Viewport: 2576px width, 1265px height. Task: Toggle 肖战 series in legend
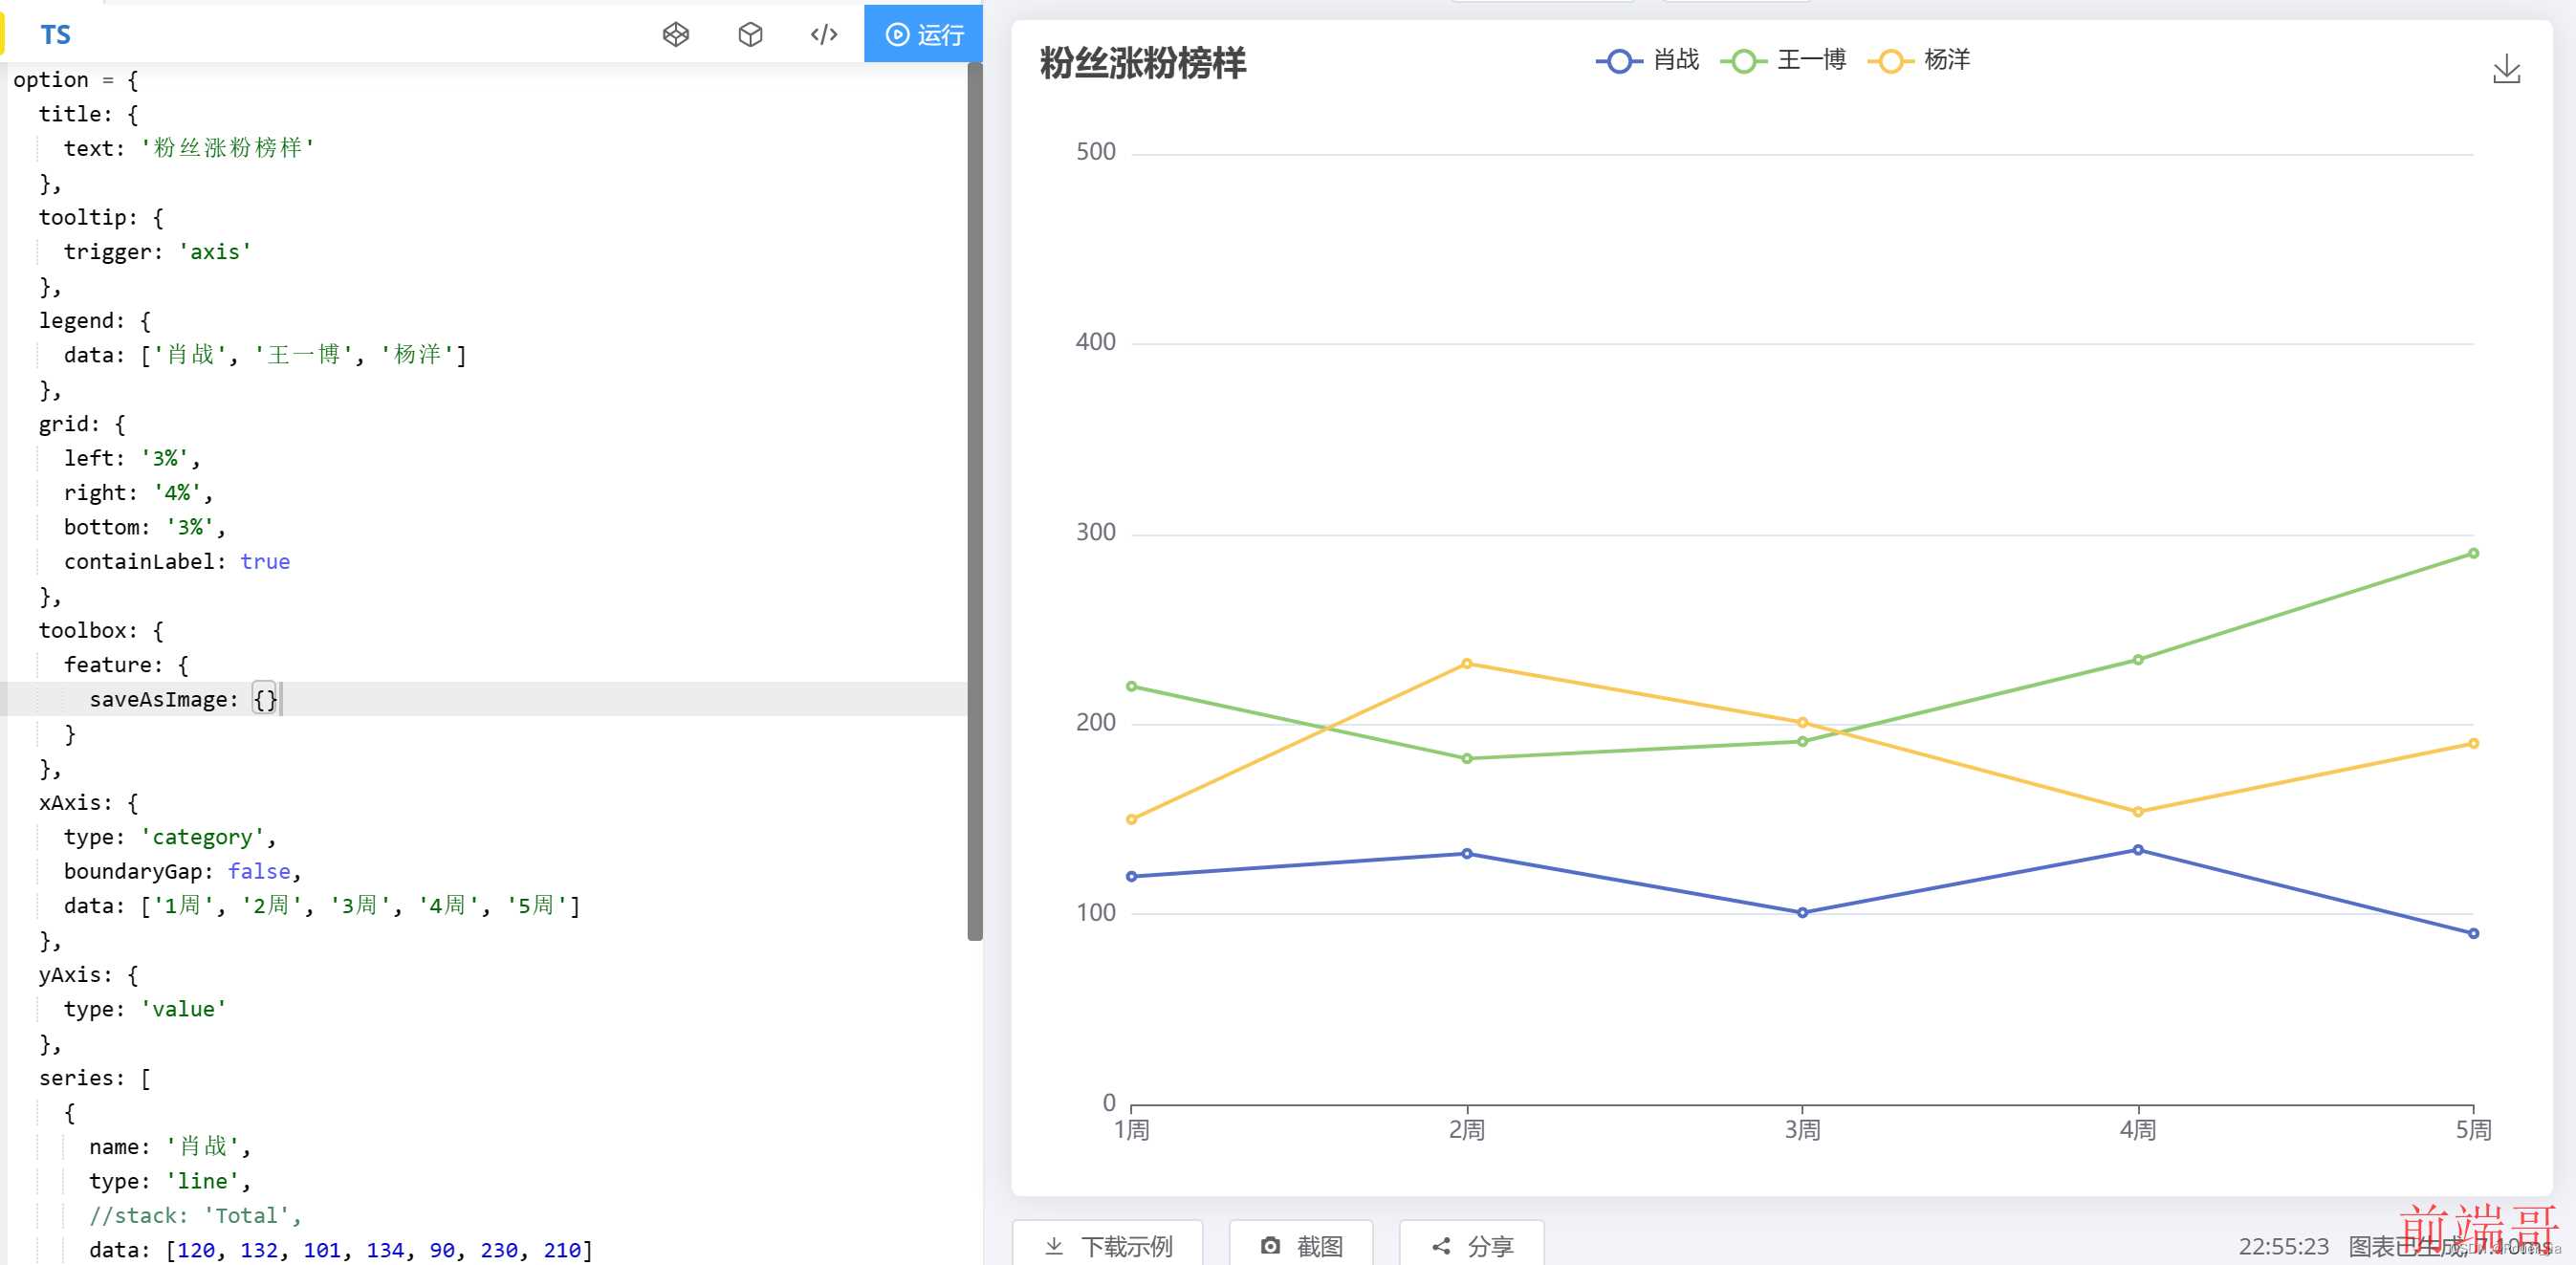(1648, 60)
